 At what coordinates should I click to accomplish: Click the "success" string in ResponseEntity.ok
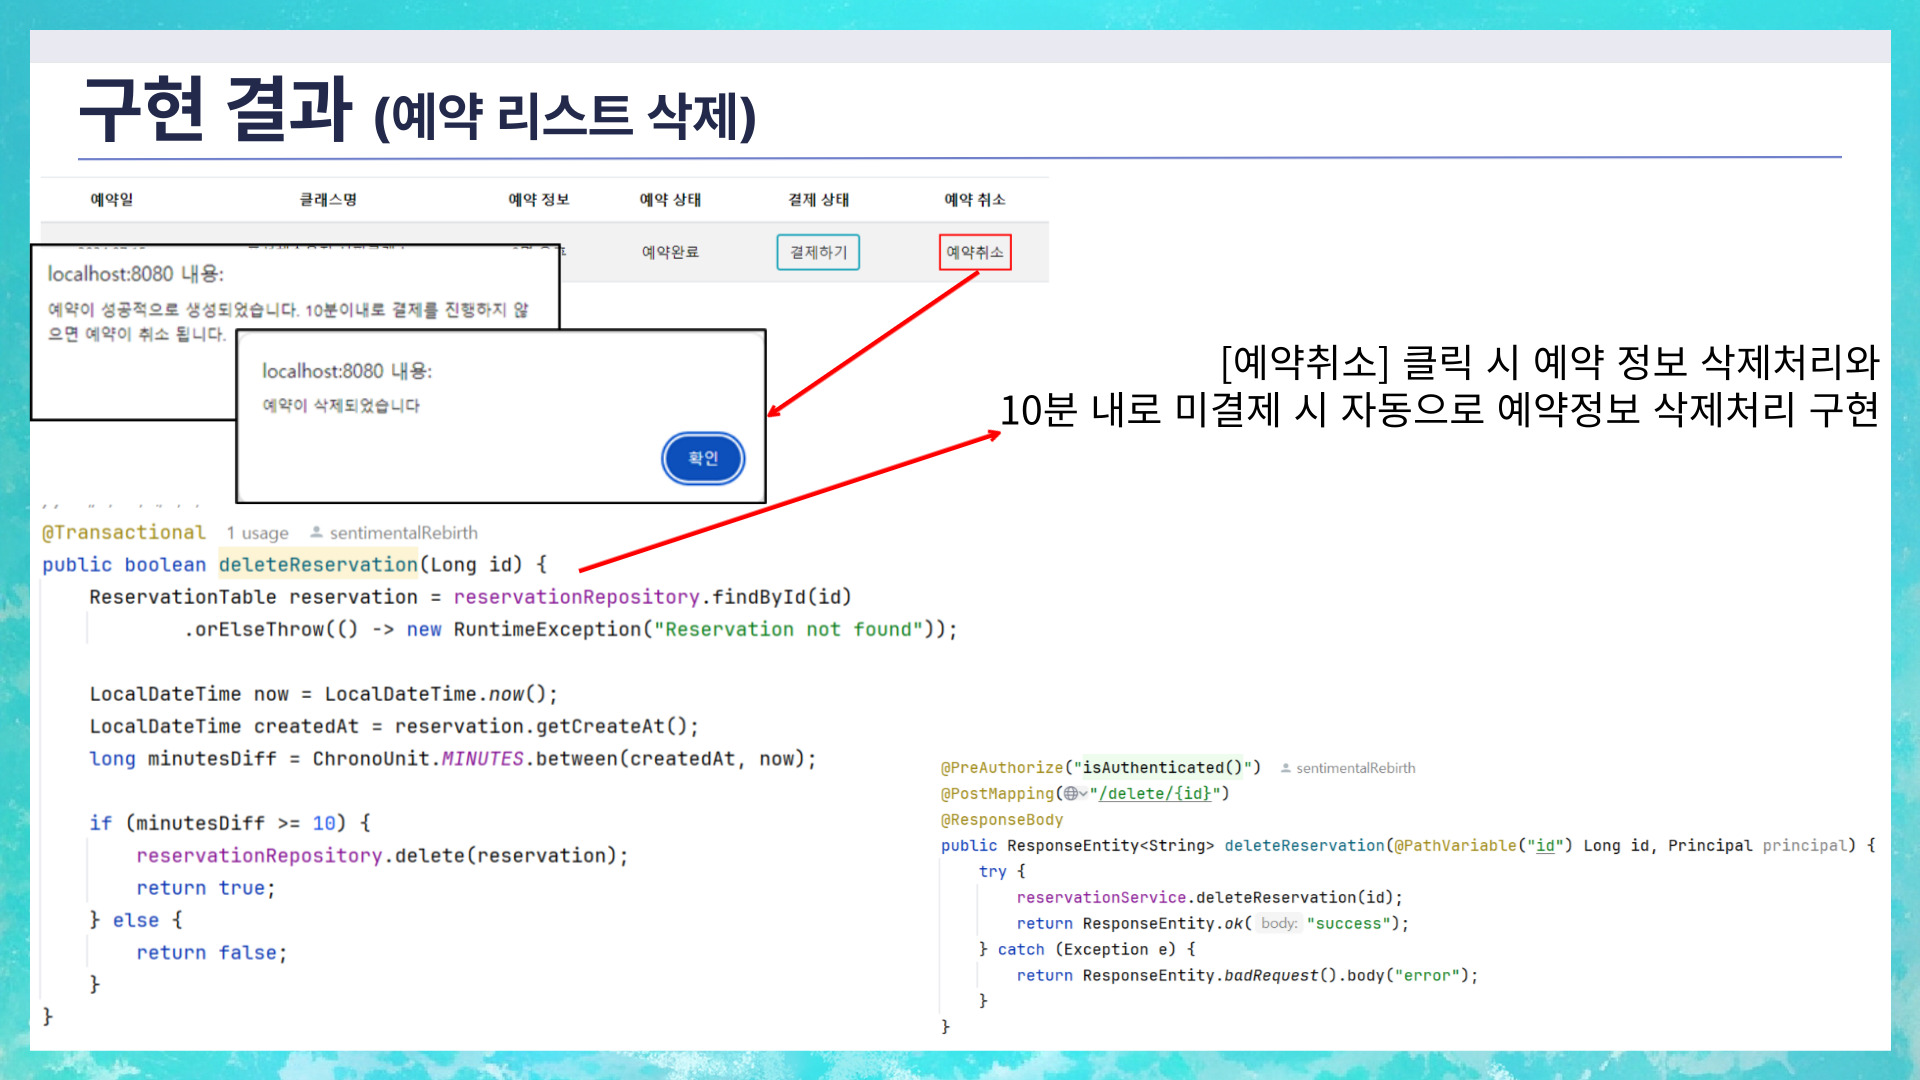click(1348, 924)
